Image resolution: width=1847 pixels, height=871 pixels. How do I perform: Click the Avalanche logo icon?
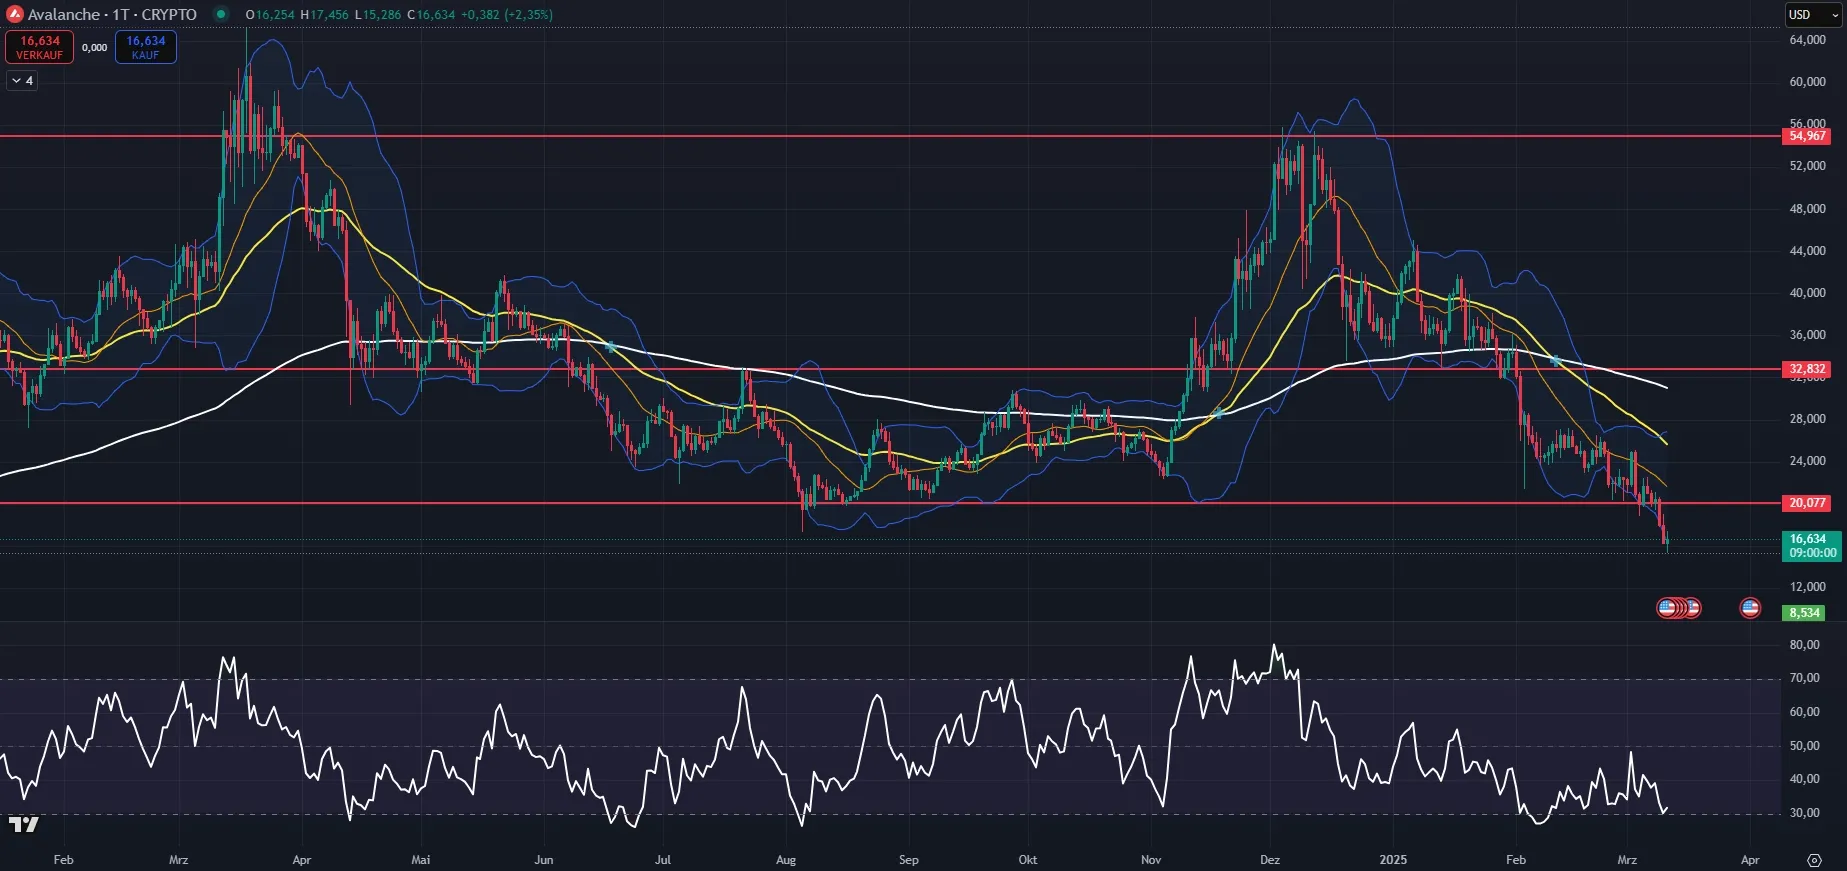15,14
